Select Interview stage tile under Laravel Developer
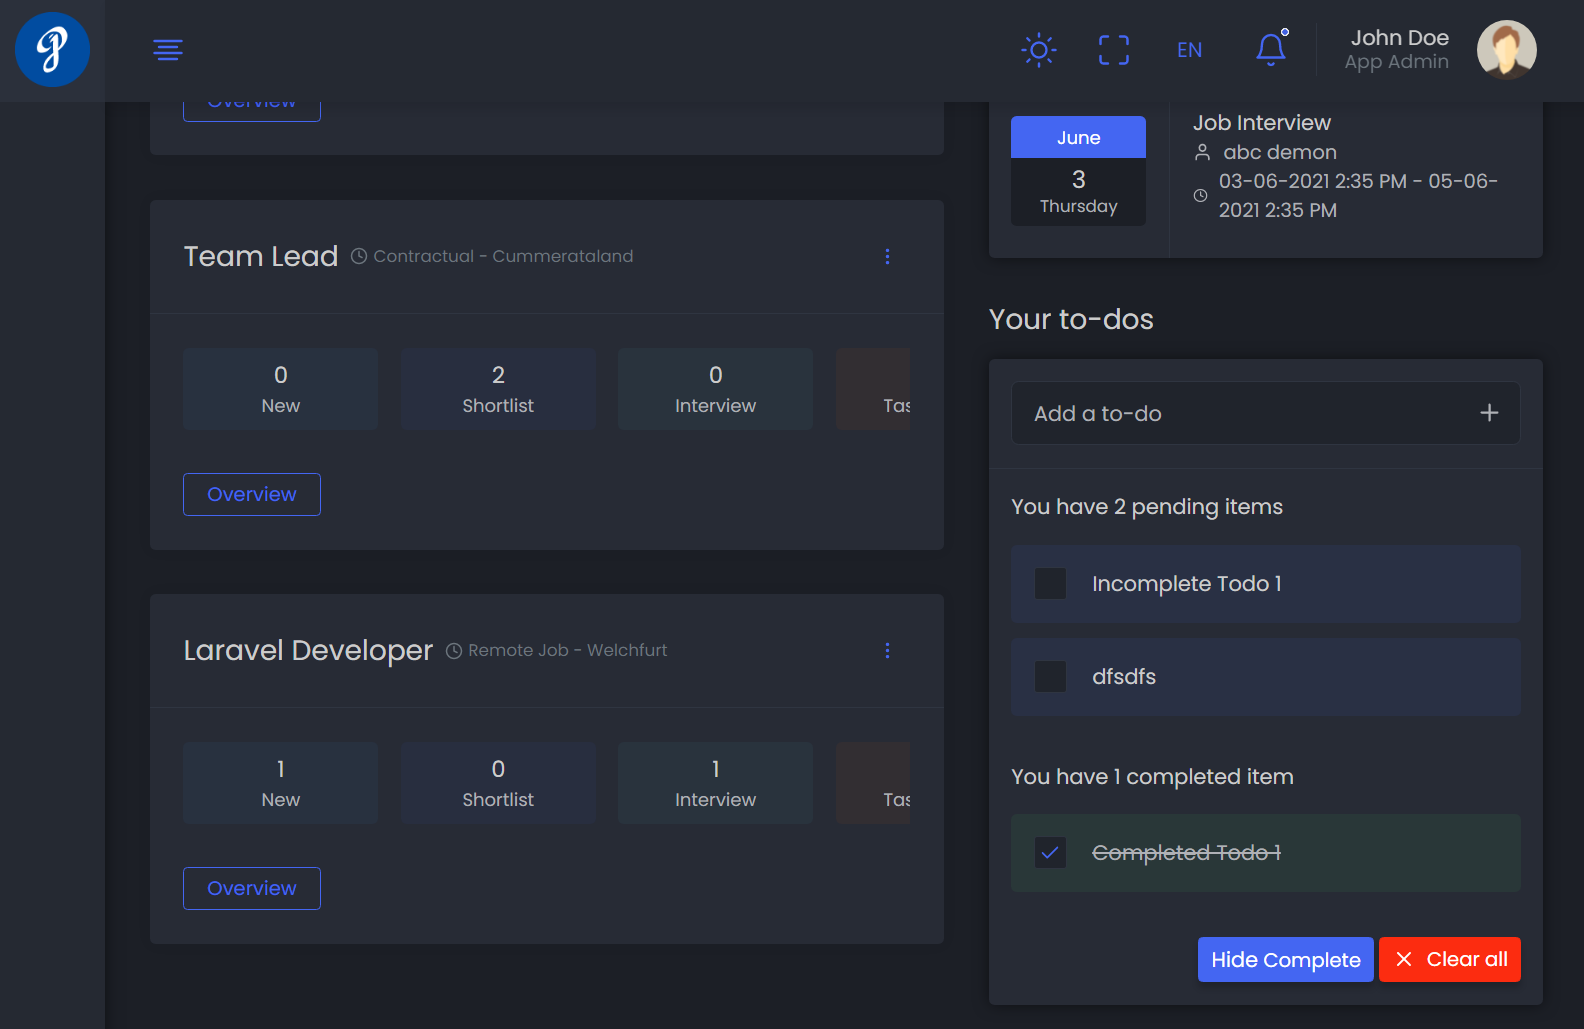This screenshot has height=1029, width=1584. 715,783
